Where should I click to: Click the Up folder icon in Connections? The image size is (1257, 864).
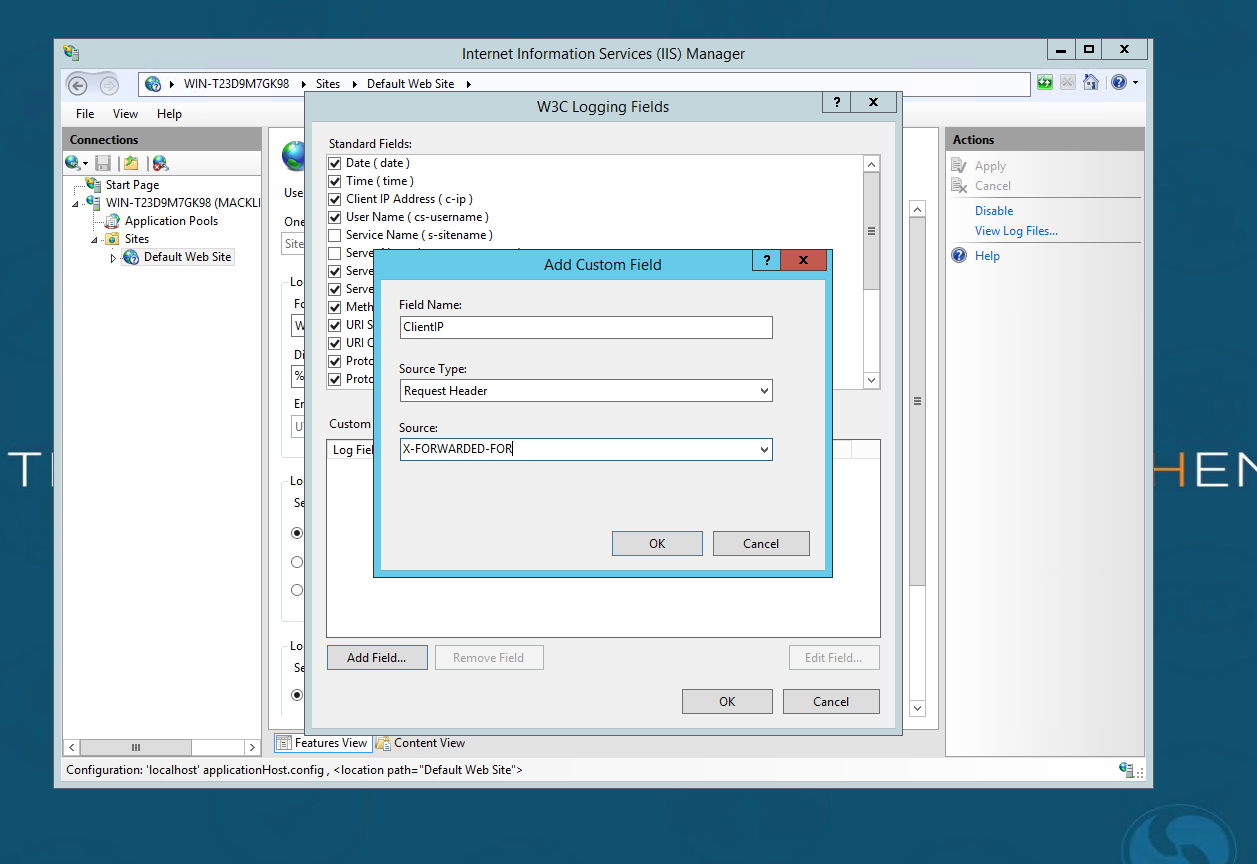(x=131, y=163)
